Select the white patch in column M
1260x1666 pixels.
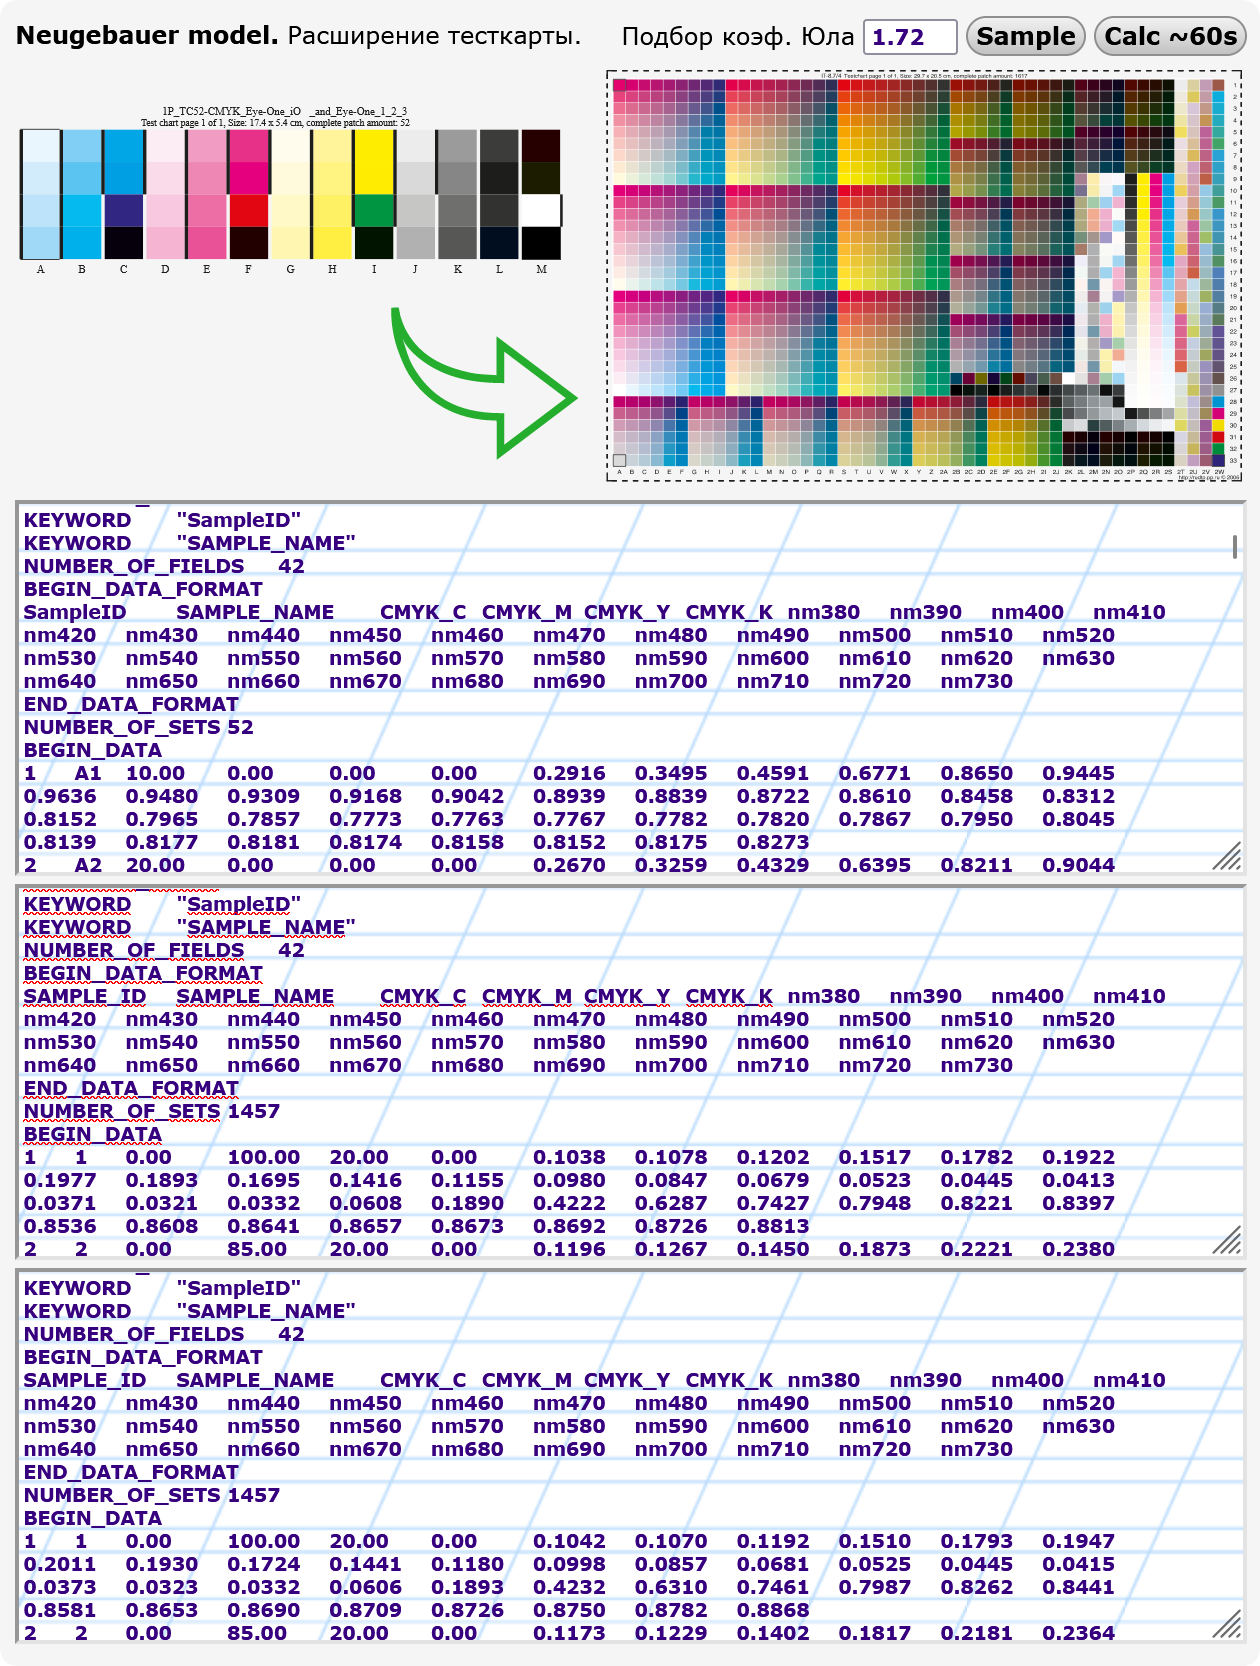[541, 210]
